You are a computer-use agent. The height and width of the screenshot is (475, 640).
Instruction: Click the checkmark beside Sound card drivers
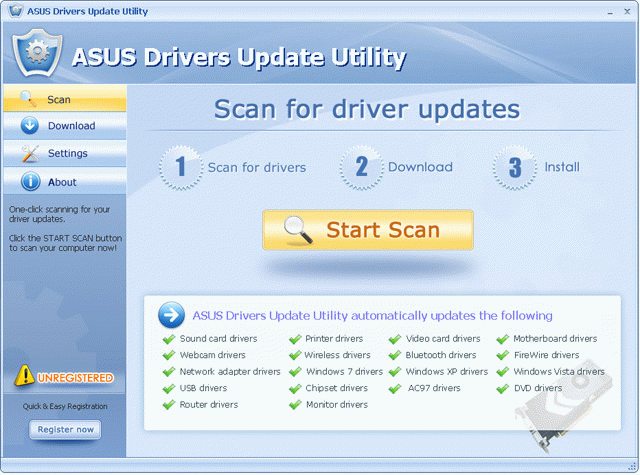[169, 339]
